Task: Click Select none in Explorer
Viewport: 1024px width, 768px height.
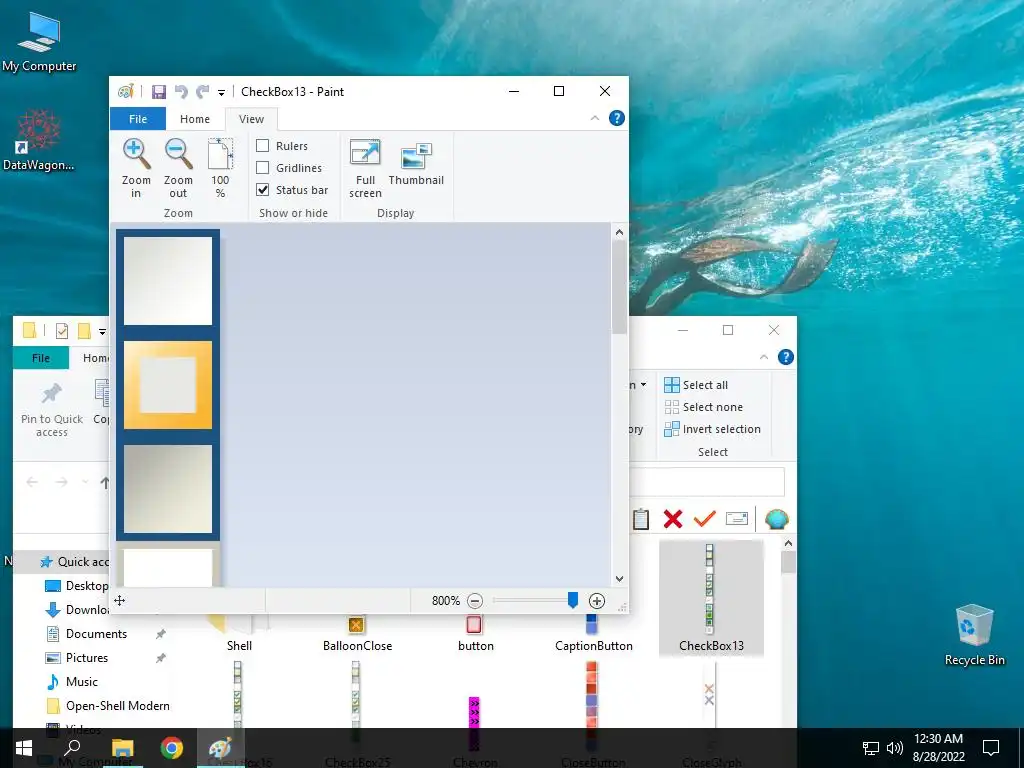Action: point(704,407)
